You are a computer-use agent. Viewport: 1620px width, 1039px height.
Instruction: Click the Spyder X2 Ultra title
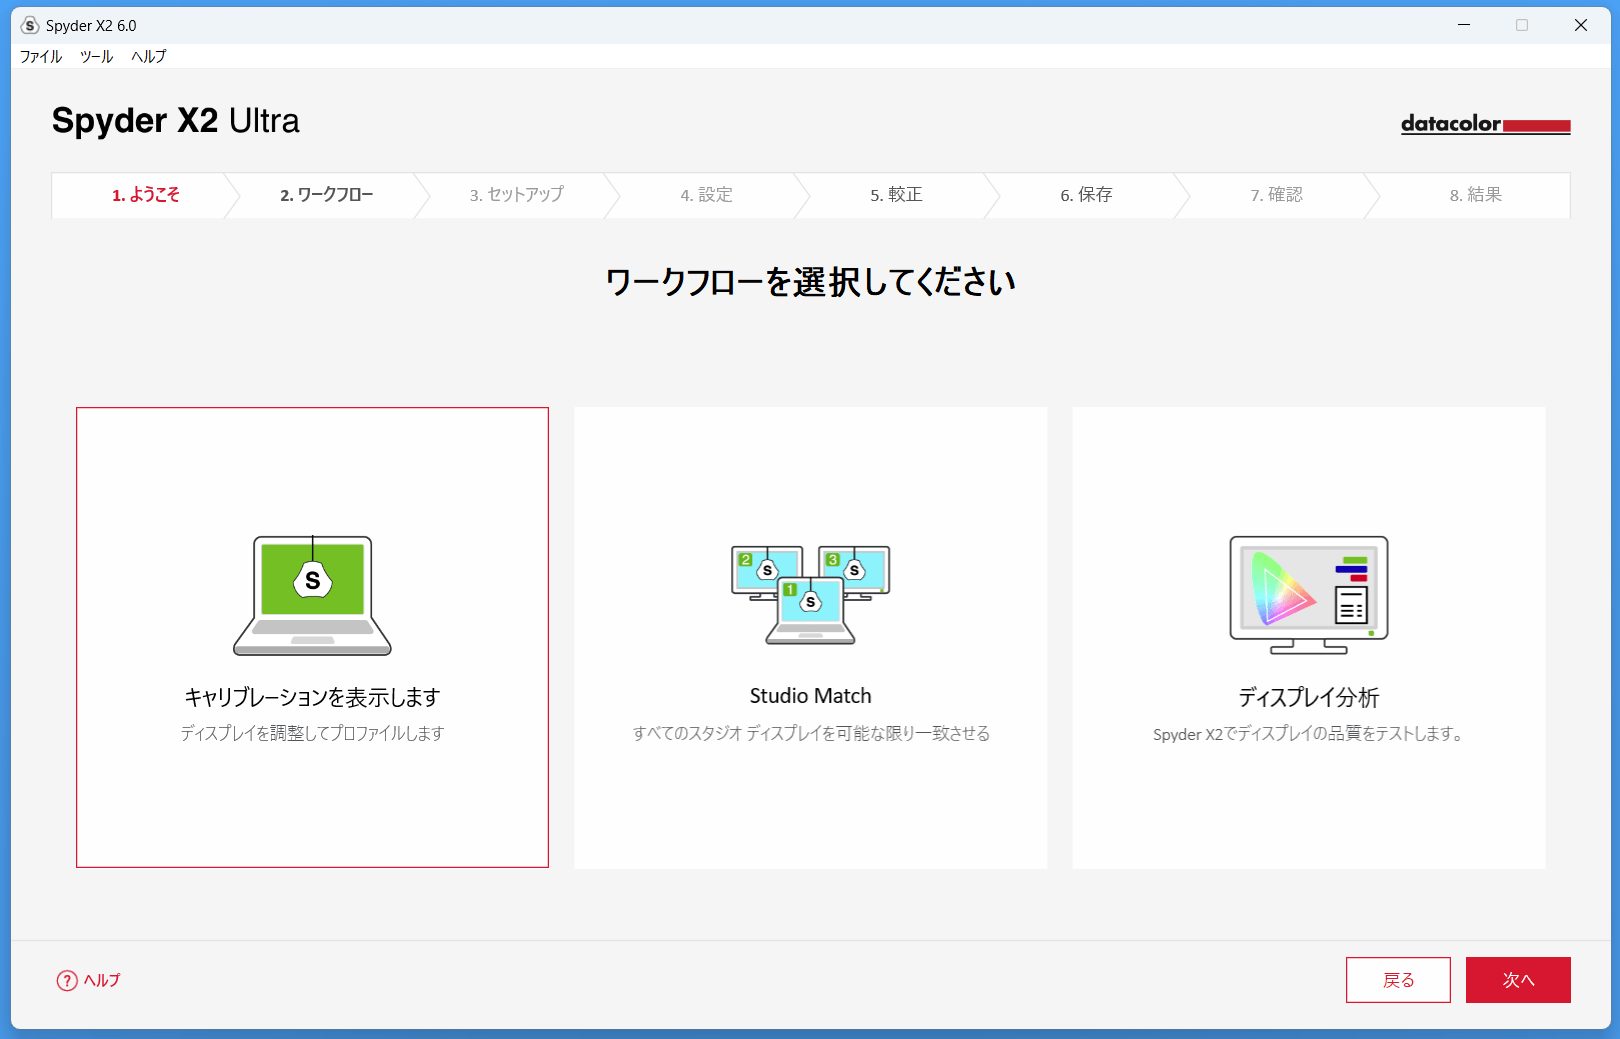(x=176, y=121)
